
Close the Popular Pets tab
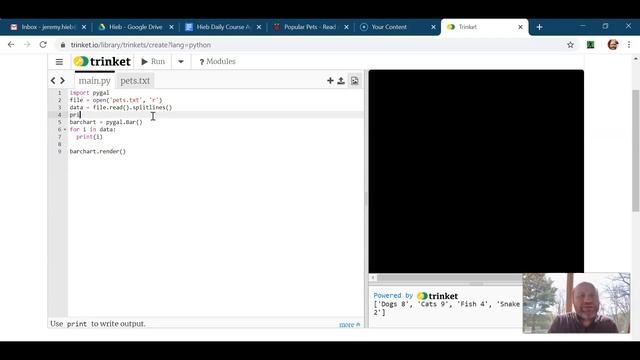tap(346, 27)
